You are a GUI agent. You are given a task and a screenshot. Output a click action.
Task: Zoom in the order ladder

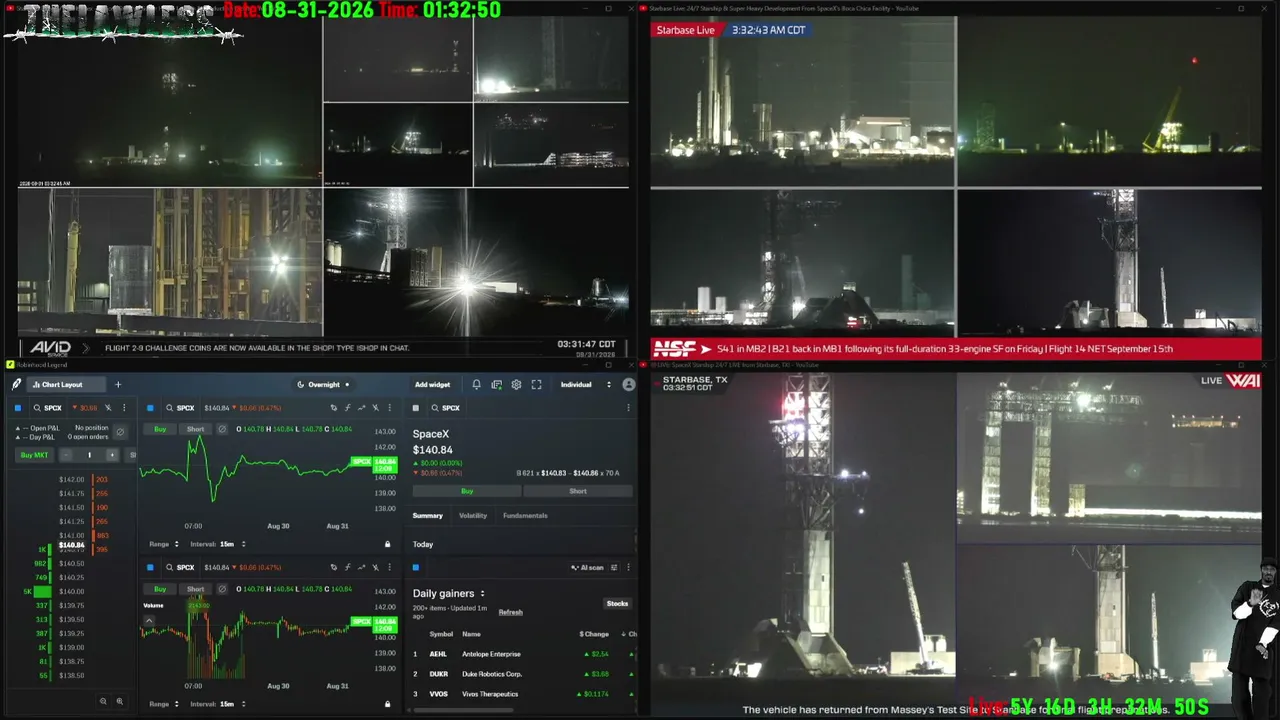(120, 702)
